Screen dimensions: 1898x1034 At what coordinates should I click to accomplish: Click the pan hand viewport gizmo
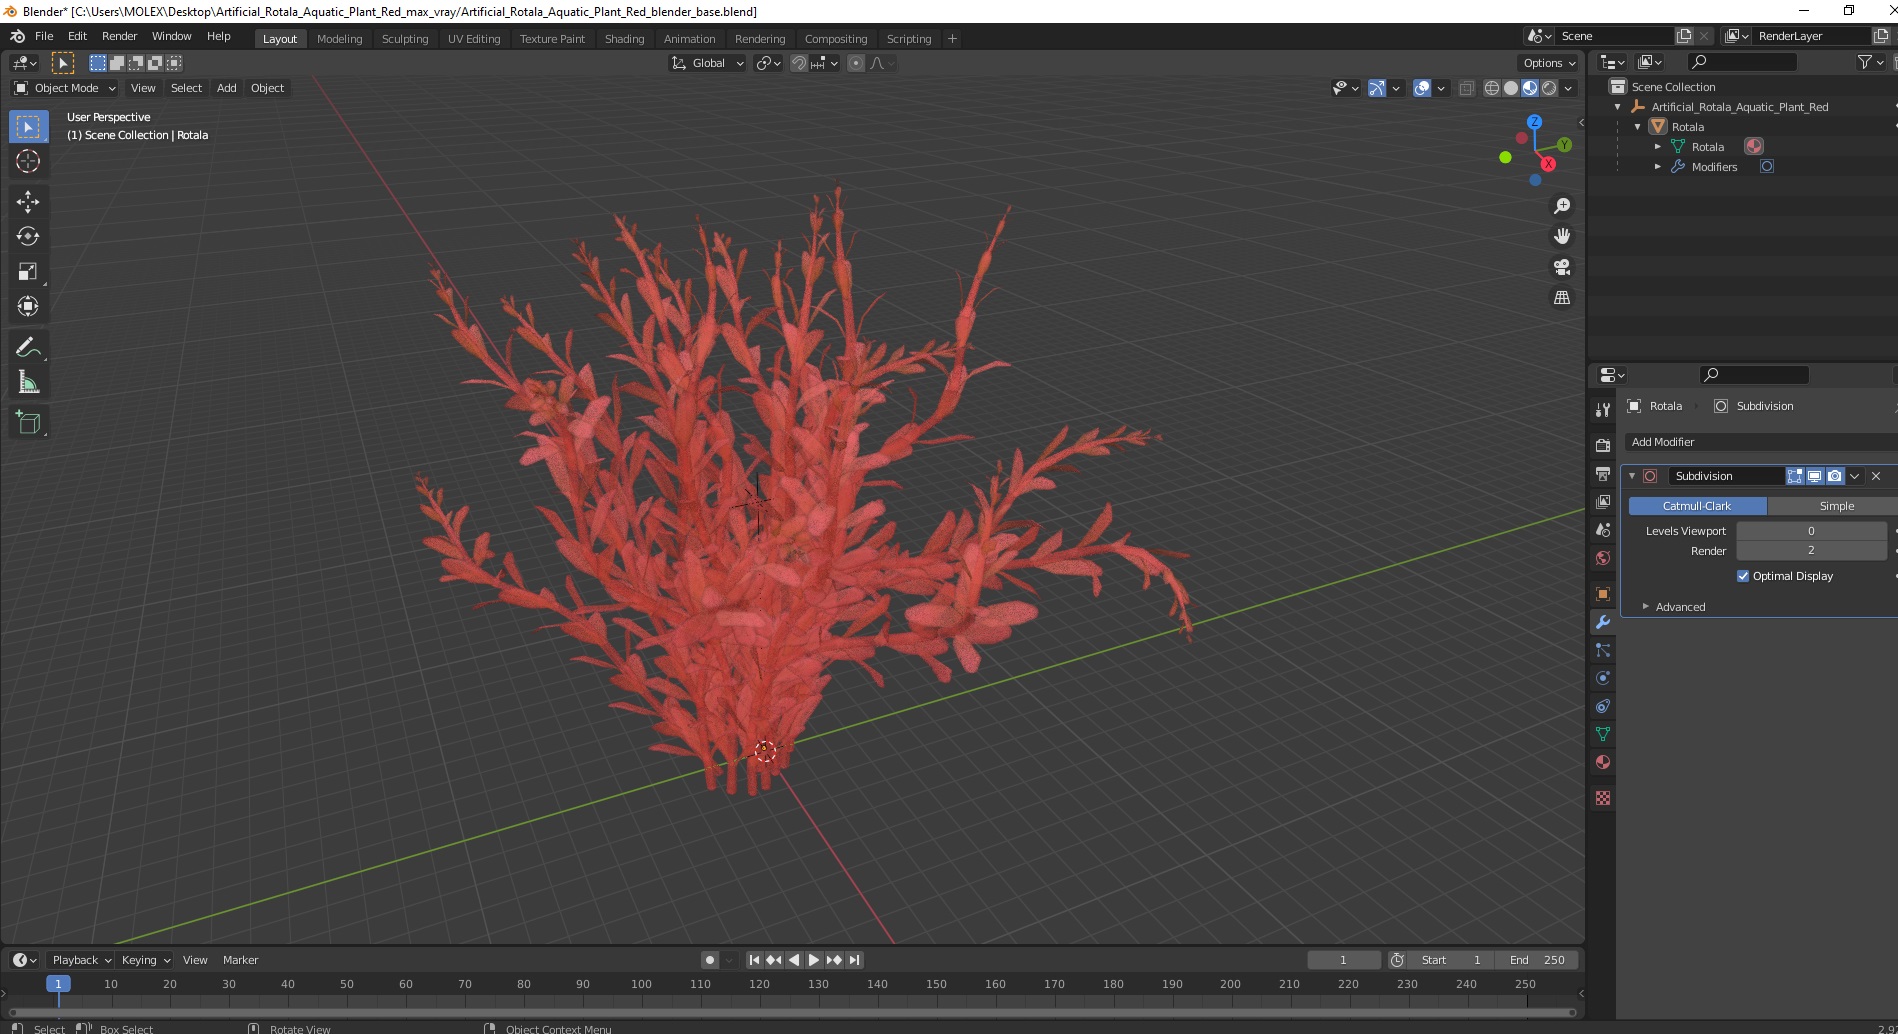1561,237
